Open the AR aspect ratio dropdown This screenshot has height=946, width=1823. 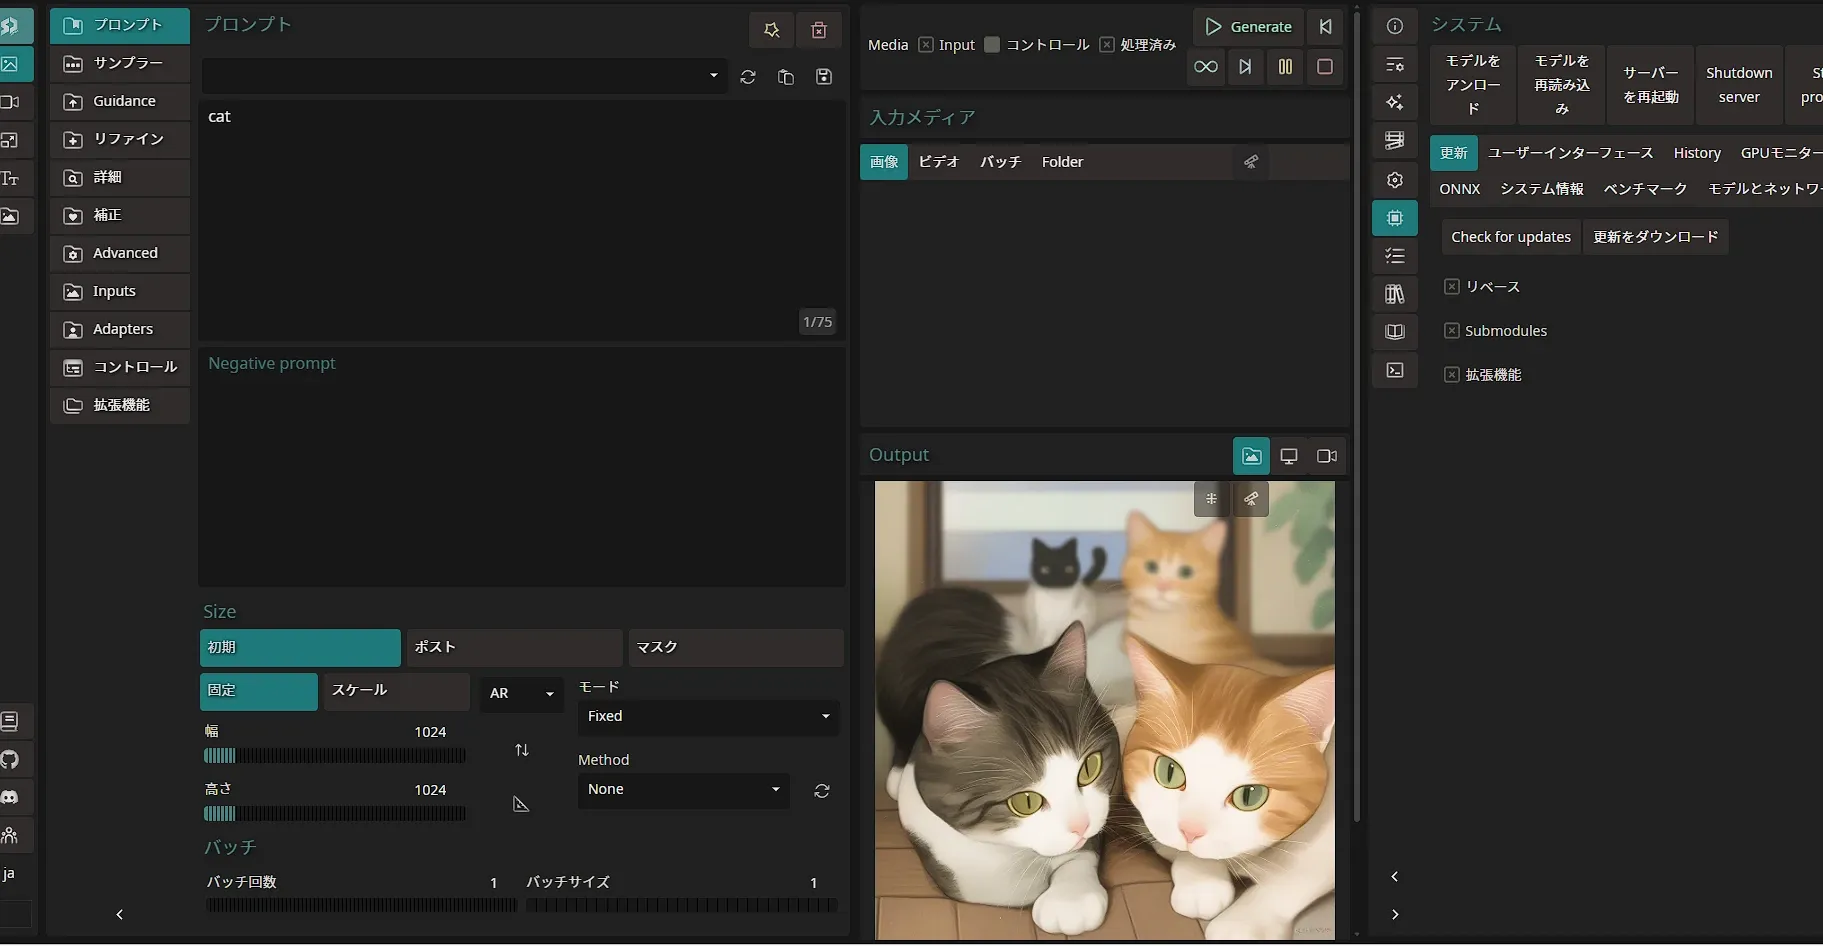click(x=522, y=694)
